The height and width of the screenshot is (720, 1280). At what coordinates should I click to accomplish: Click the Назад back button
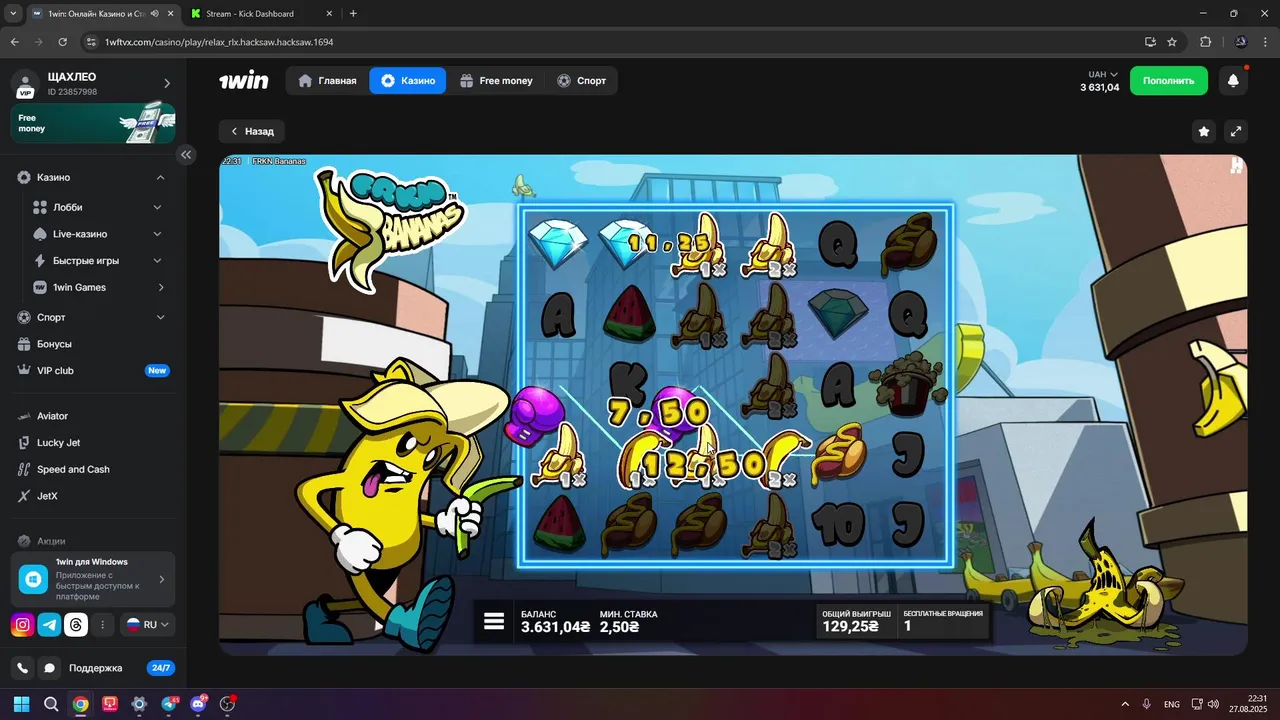point(252,131)
